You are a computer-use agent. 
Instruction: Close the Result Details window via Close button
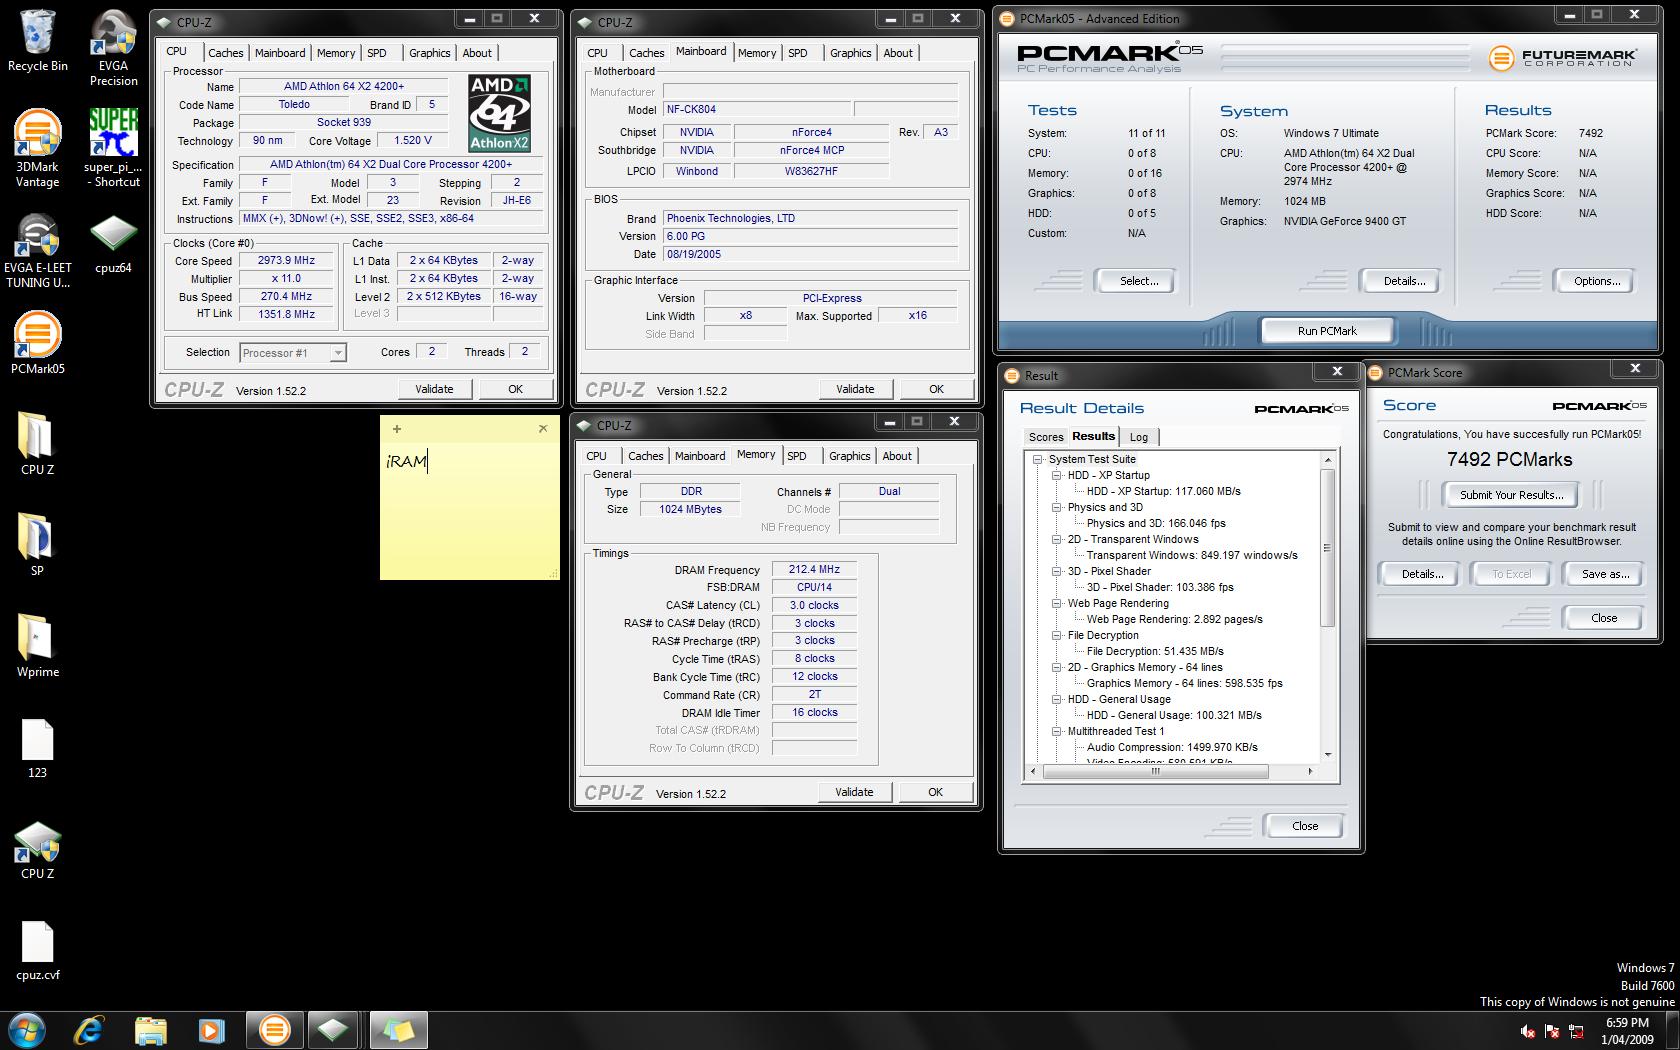[x=1305, y=826]
